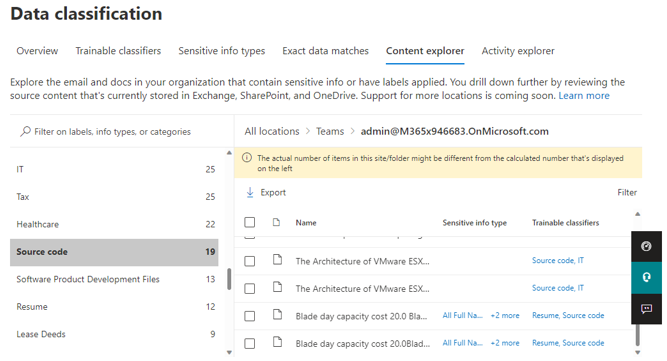Viewport: 667px width, 361px height.
Task: Expand +2 more on Blade 20.0Blad... row
Action: coord(505,343)
